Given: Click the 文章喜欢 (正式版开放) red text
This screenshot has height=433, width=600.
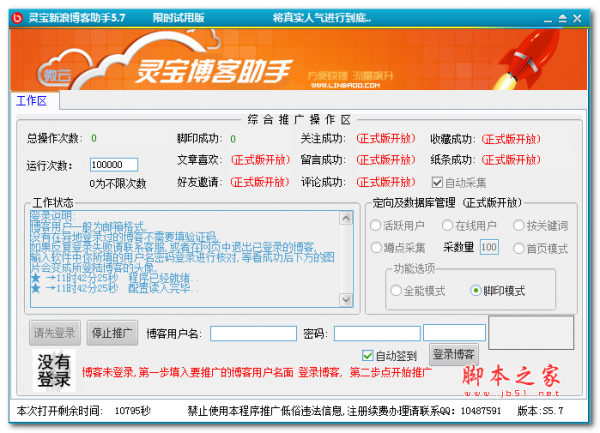Looking at the screenshot, I should pos(261,160).
